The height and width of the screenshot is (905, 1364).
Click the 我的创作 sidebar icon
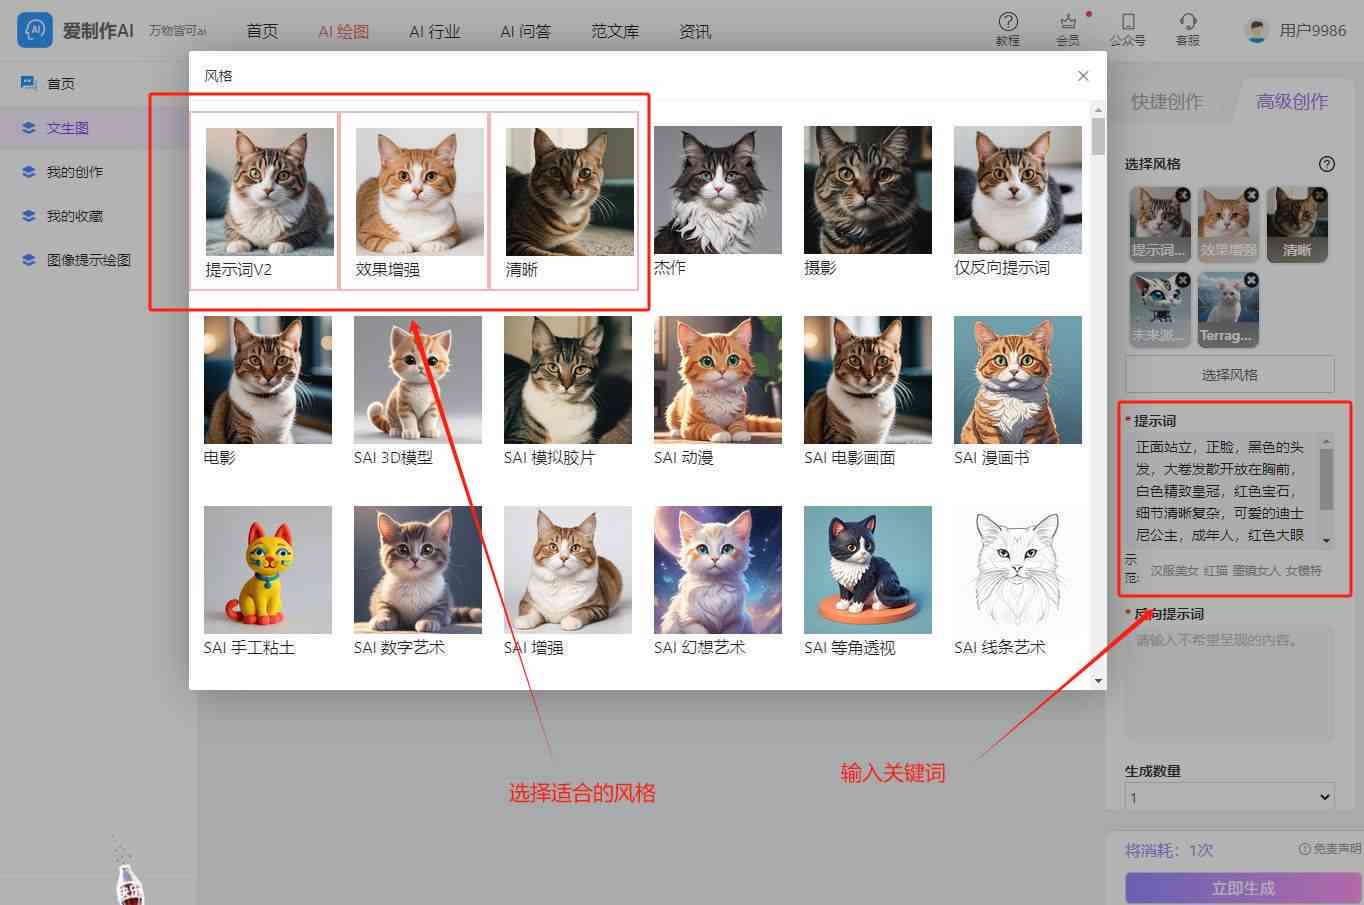[29, 171]
